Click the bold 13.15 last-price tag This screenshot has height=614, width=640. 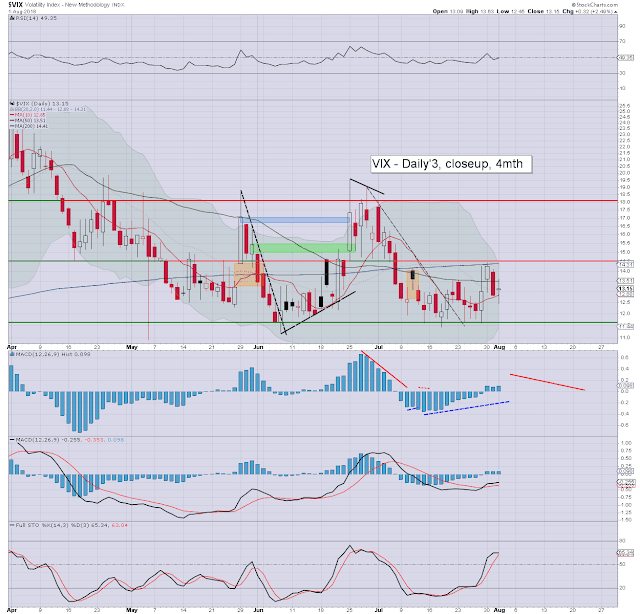click(x=626, y=289)
